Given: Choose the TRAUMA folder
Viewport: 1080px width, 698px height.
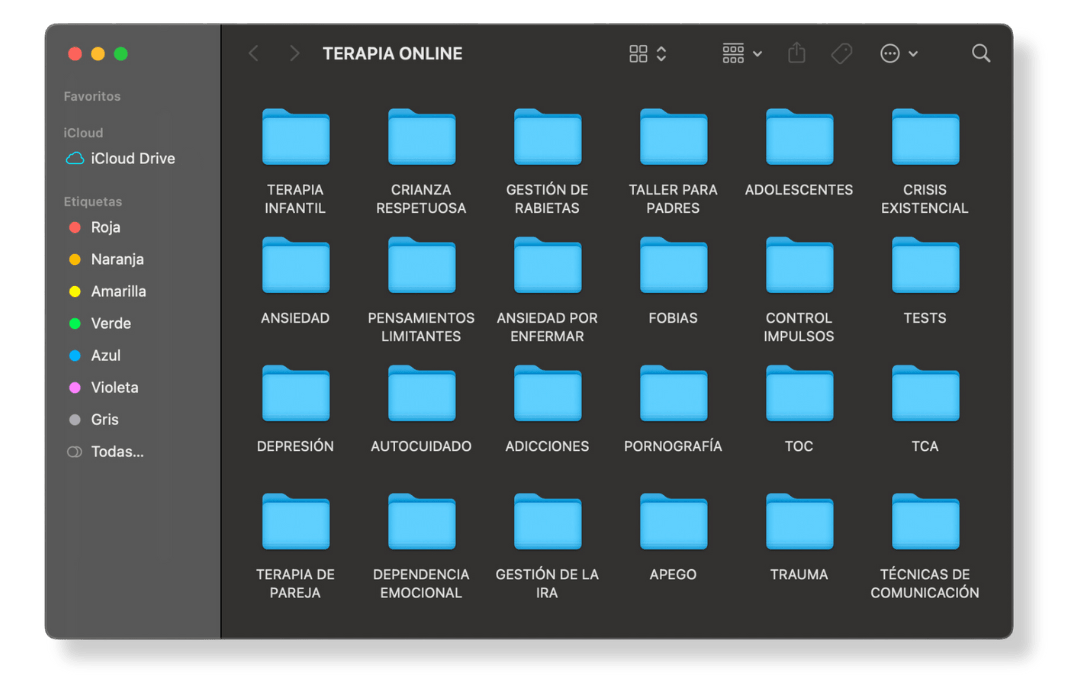Looking at the screenshot, I should (x=800, y=522).
